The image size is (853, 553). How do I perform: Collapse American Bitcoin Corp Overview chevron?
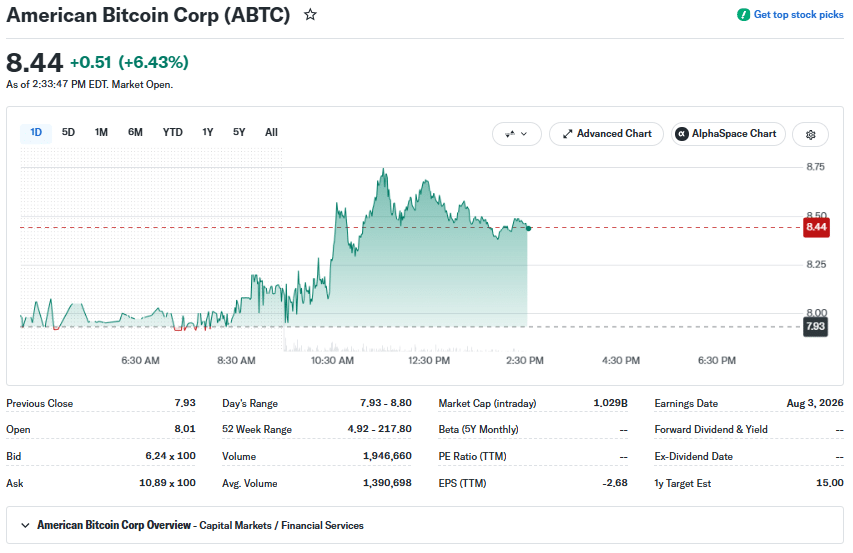(25, 525)
